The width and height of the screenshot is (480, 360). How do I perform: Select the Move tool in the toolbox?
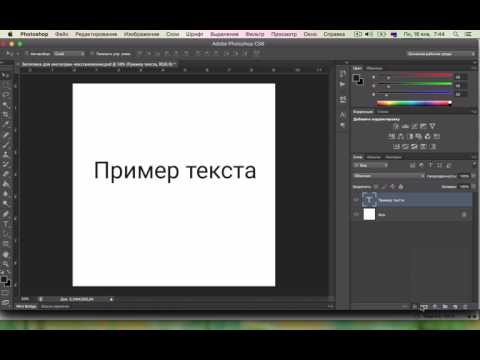[x=6, y=76]
